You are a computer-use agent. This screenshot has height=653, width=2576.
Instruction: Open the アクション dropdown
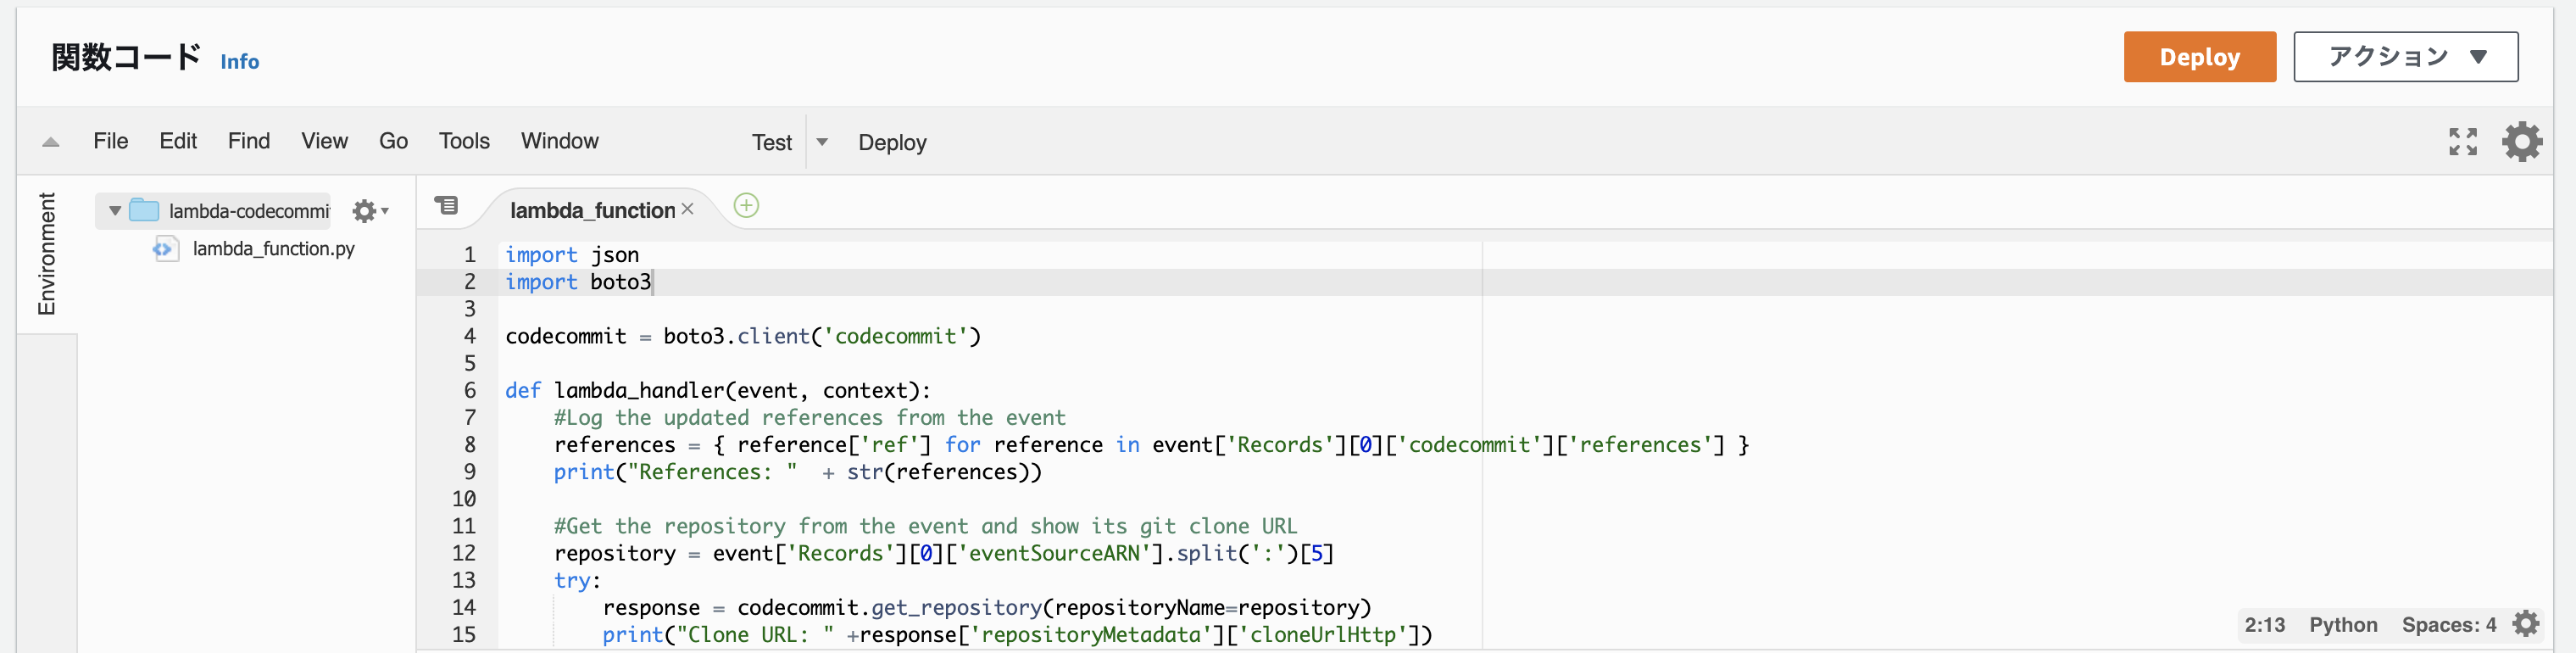2405,57
